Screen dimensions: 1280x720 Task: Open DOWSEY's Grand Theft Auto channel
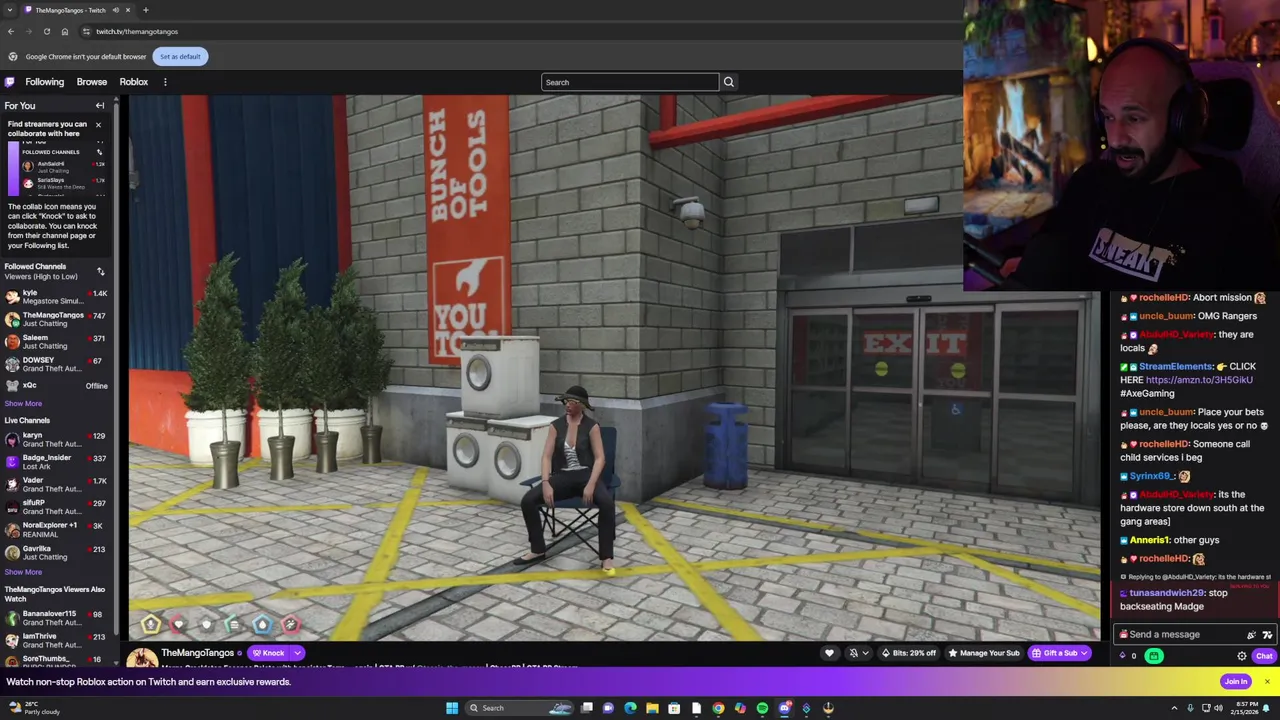(x=56, y=364)
